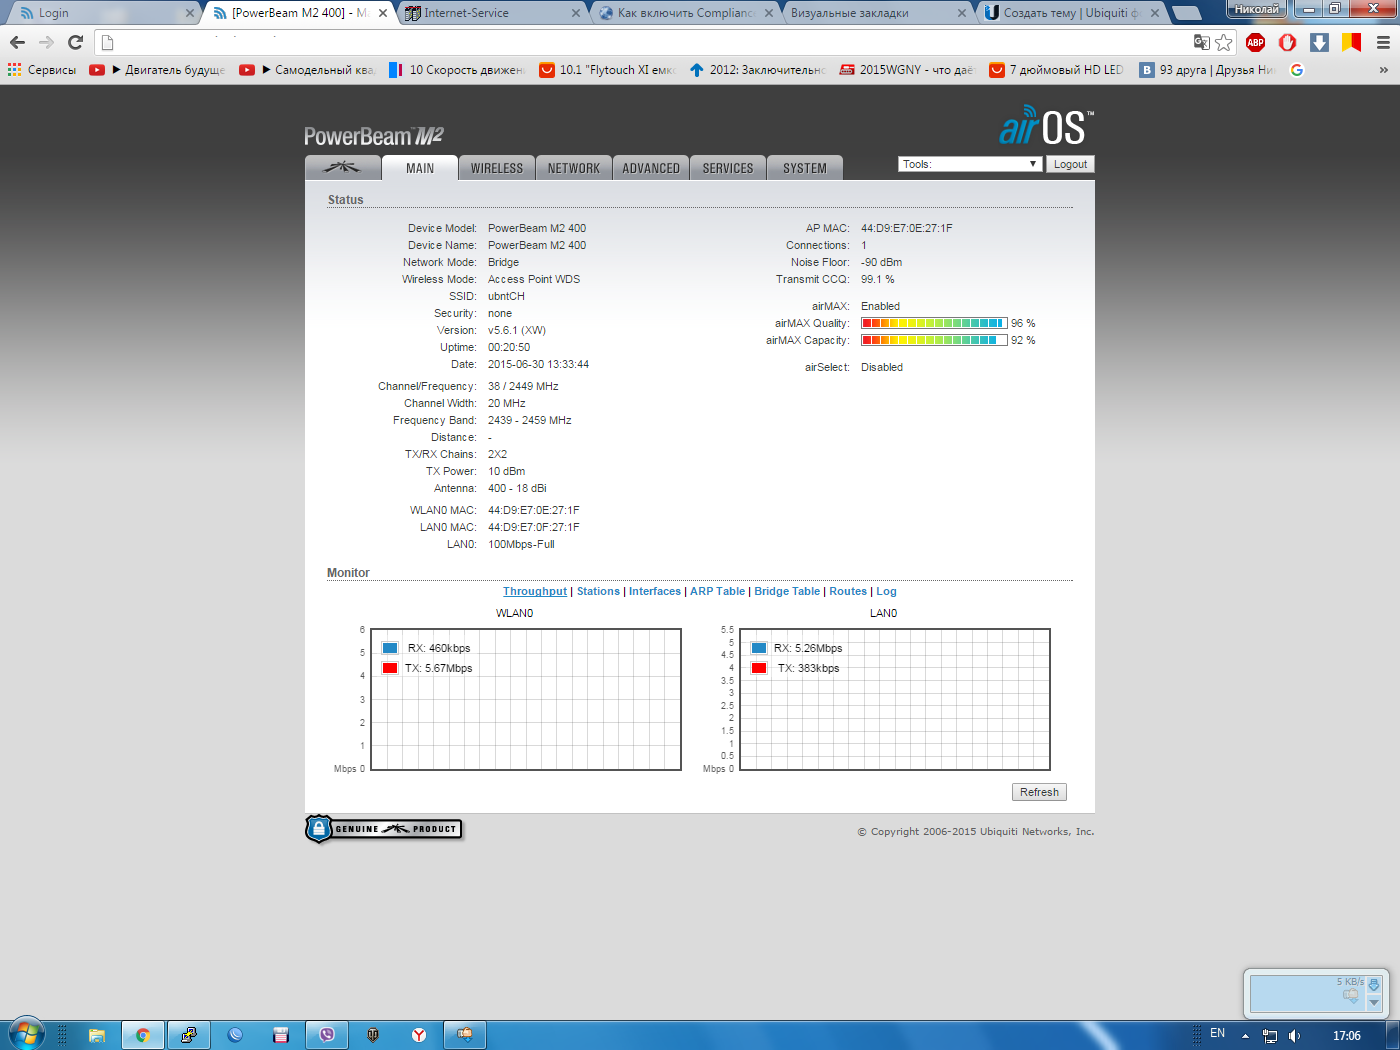Bookmark this page with the star icon
Image resolution: width=1400 pixels, height=1050 pixels.
point(1223,42)
